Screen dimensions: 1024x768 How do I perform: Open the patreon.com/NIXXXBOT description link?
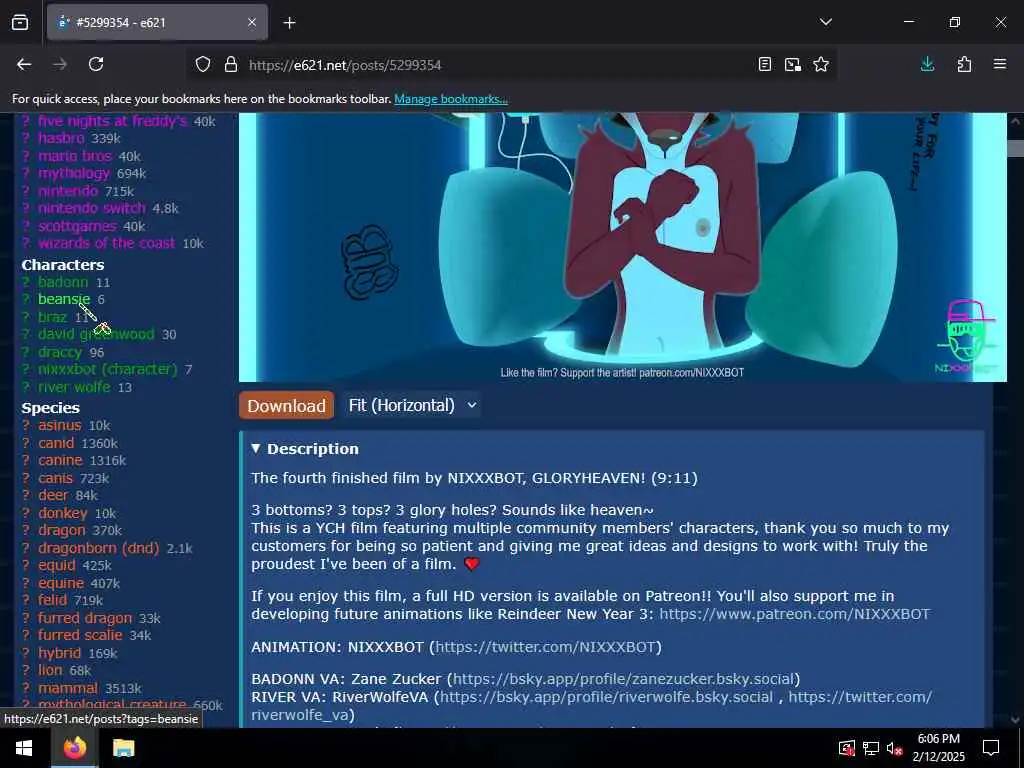[794, 614]
